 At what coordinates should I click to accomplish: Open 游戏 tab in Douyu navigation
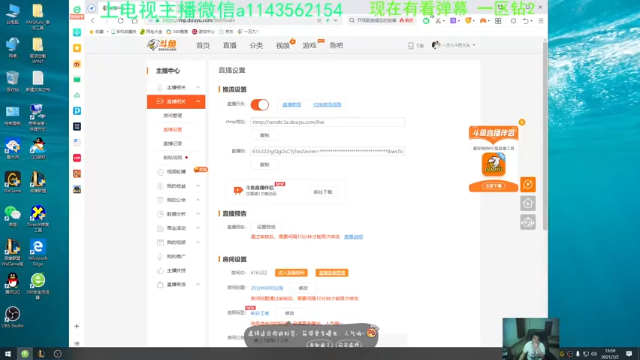coord(309,45)
